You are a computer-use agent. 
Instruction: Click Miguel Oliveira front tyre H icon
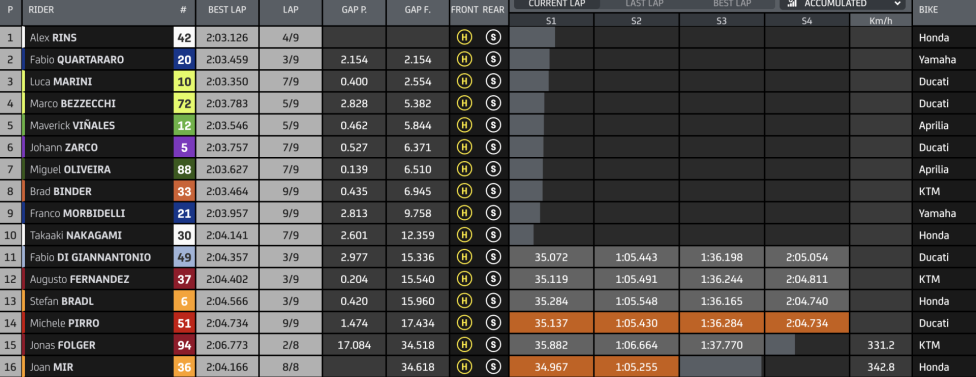coord(464,169)
